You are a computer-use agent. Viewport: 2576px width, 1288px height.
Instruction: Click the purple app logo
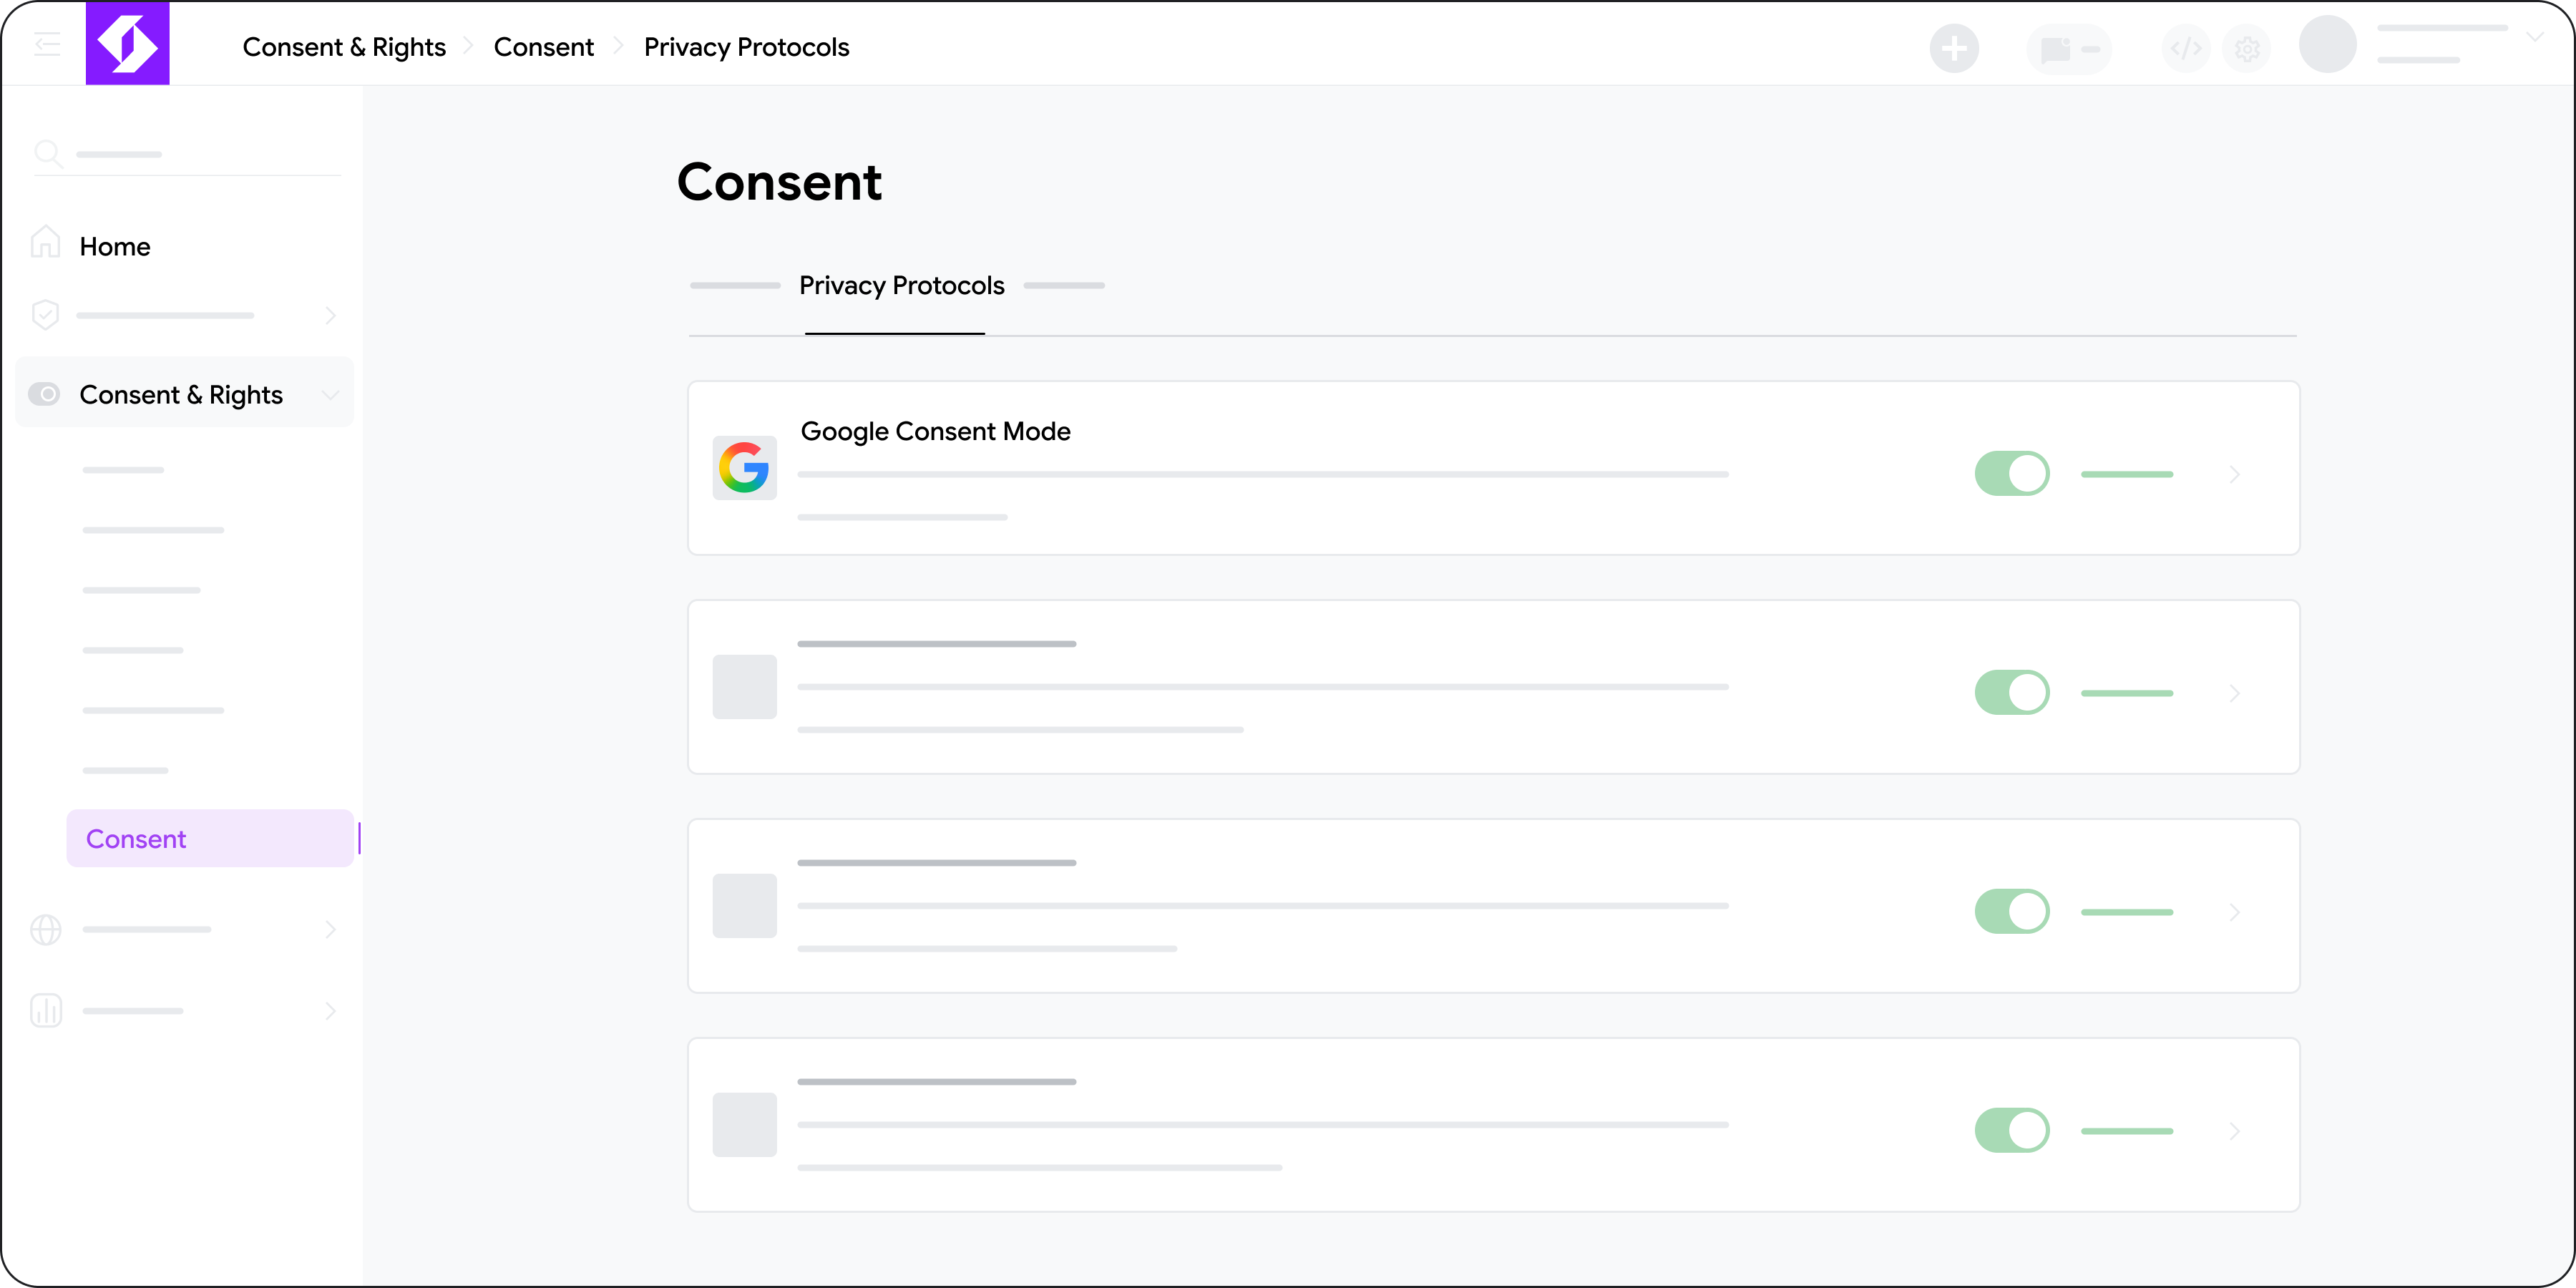click(x=127, y=43)
